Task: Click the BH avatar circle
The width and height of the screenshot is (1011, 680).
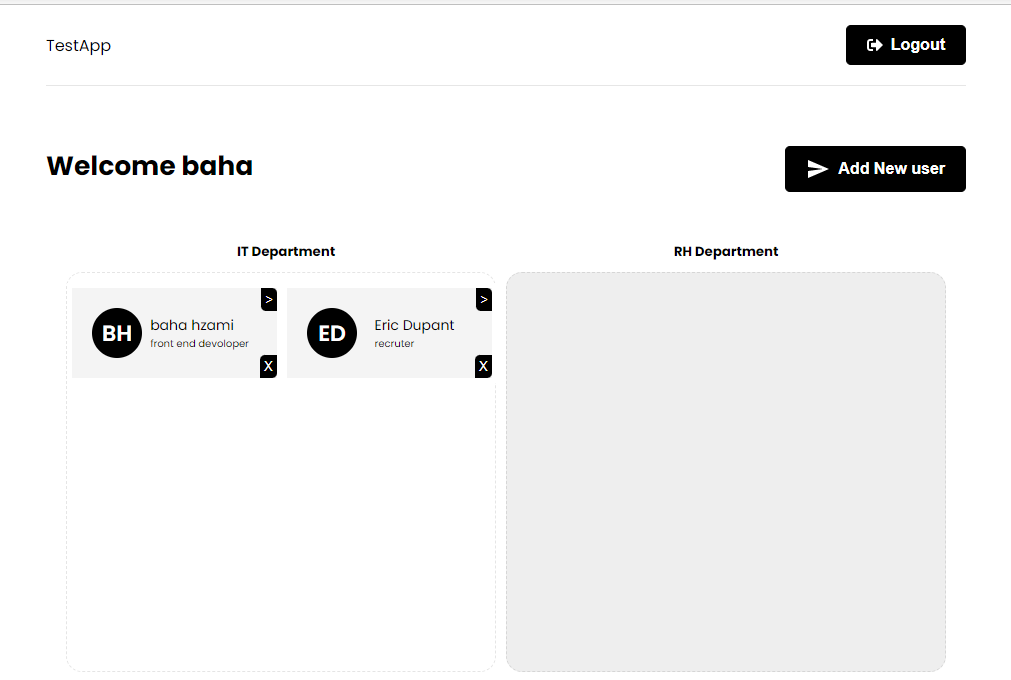Action: pos(117,332)
